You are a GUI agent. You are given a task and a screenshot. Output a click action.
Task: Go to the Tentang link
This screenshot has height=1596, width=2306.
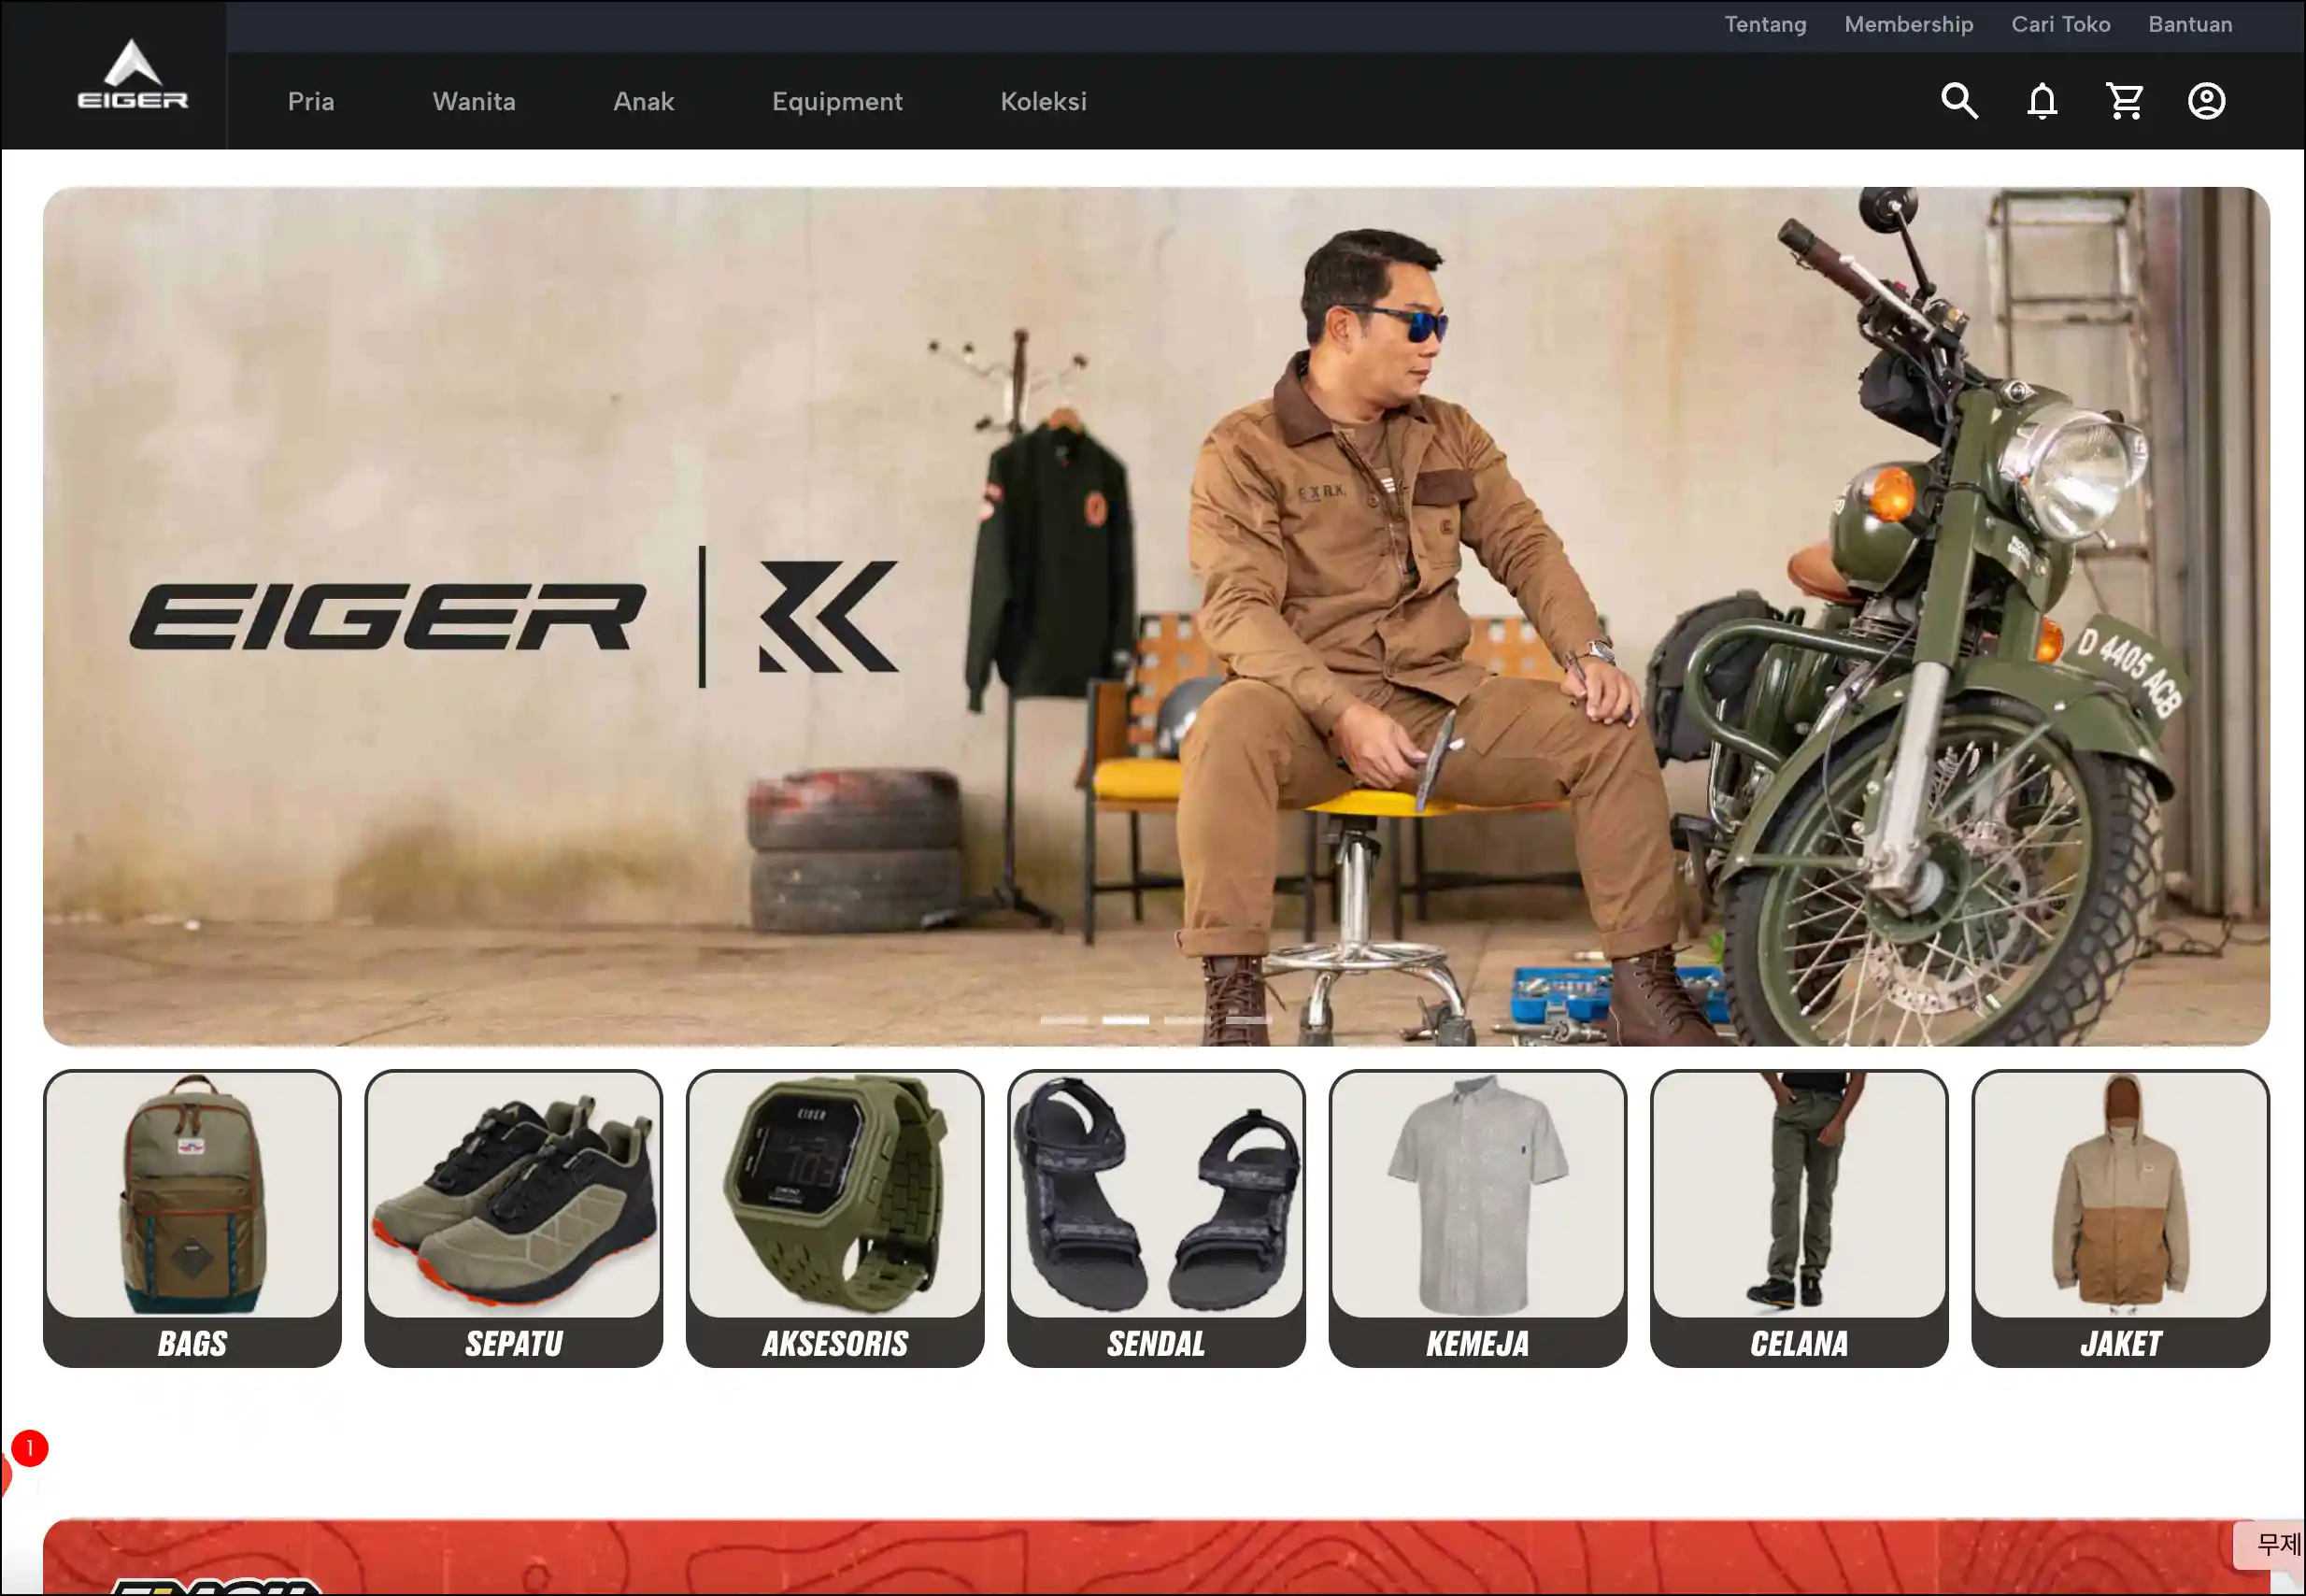pos(1764,25)
